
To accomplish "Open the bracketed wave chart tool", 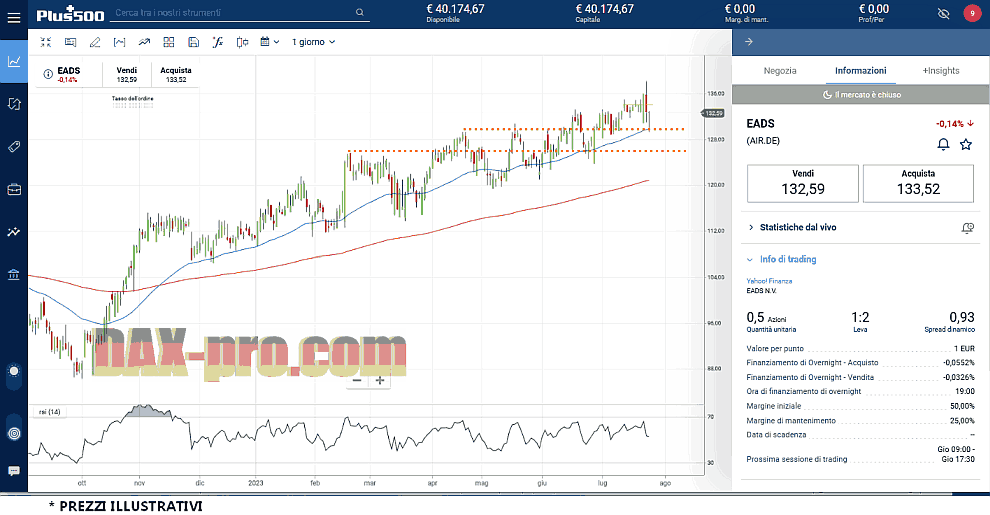I will point(119,42).
